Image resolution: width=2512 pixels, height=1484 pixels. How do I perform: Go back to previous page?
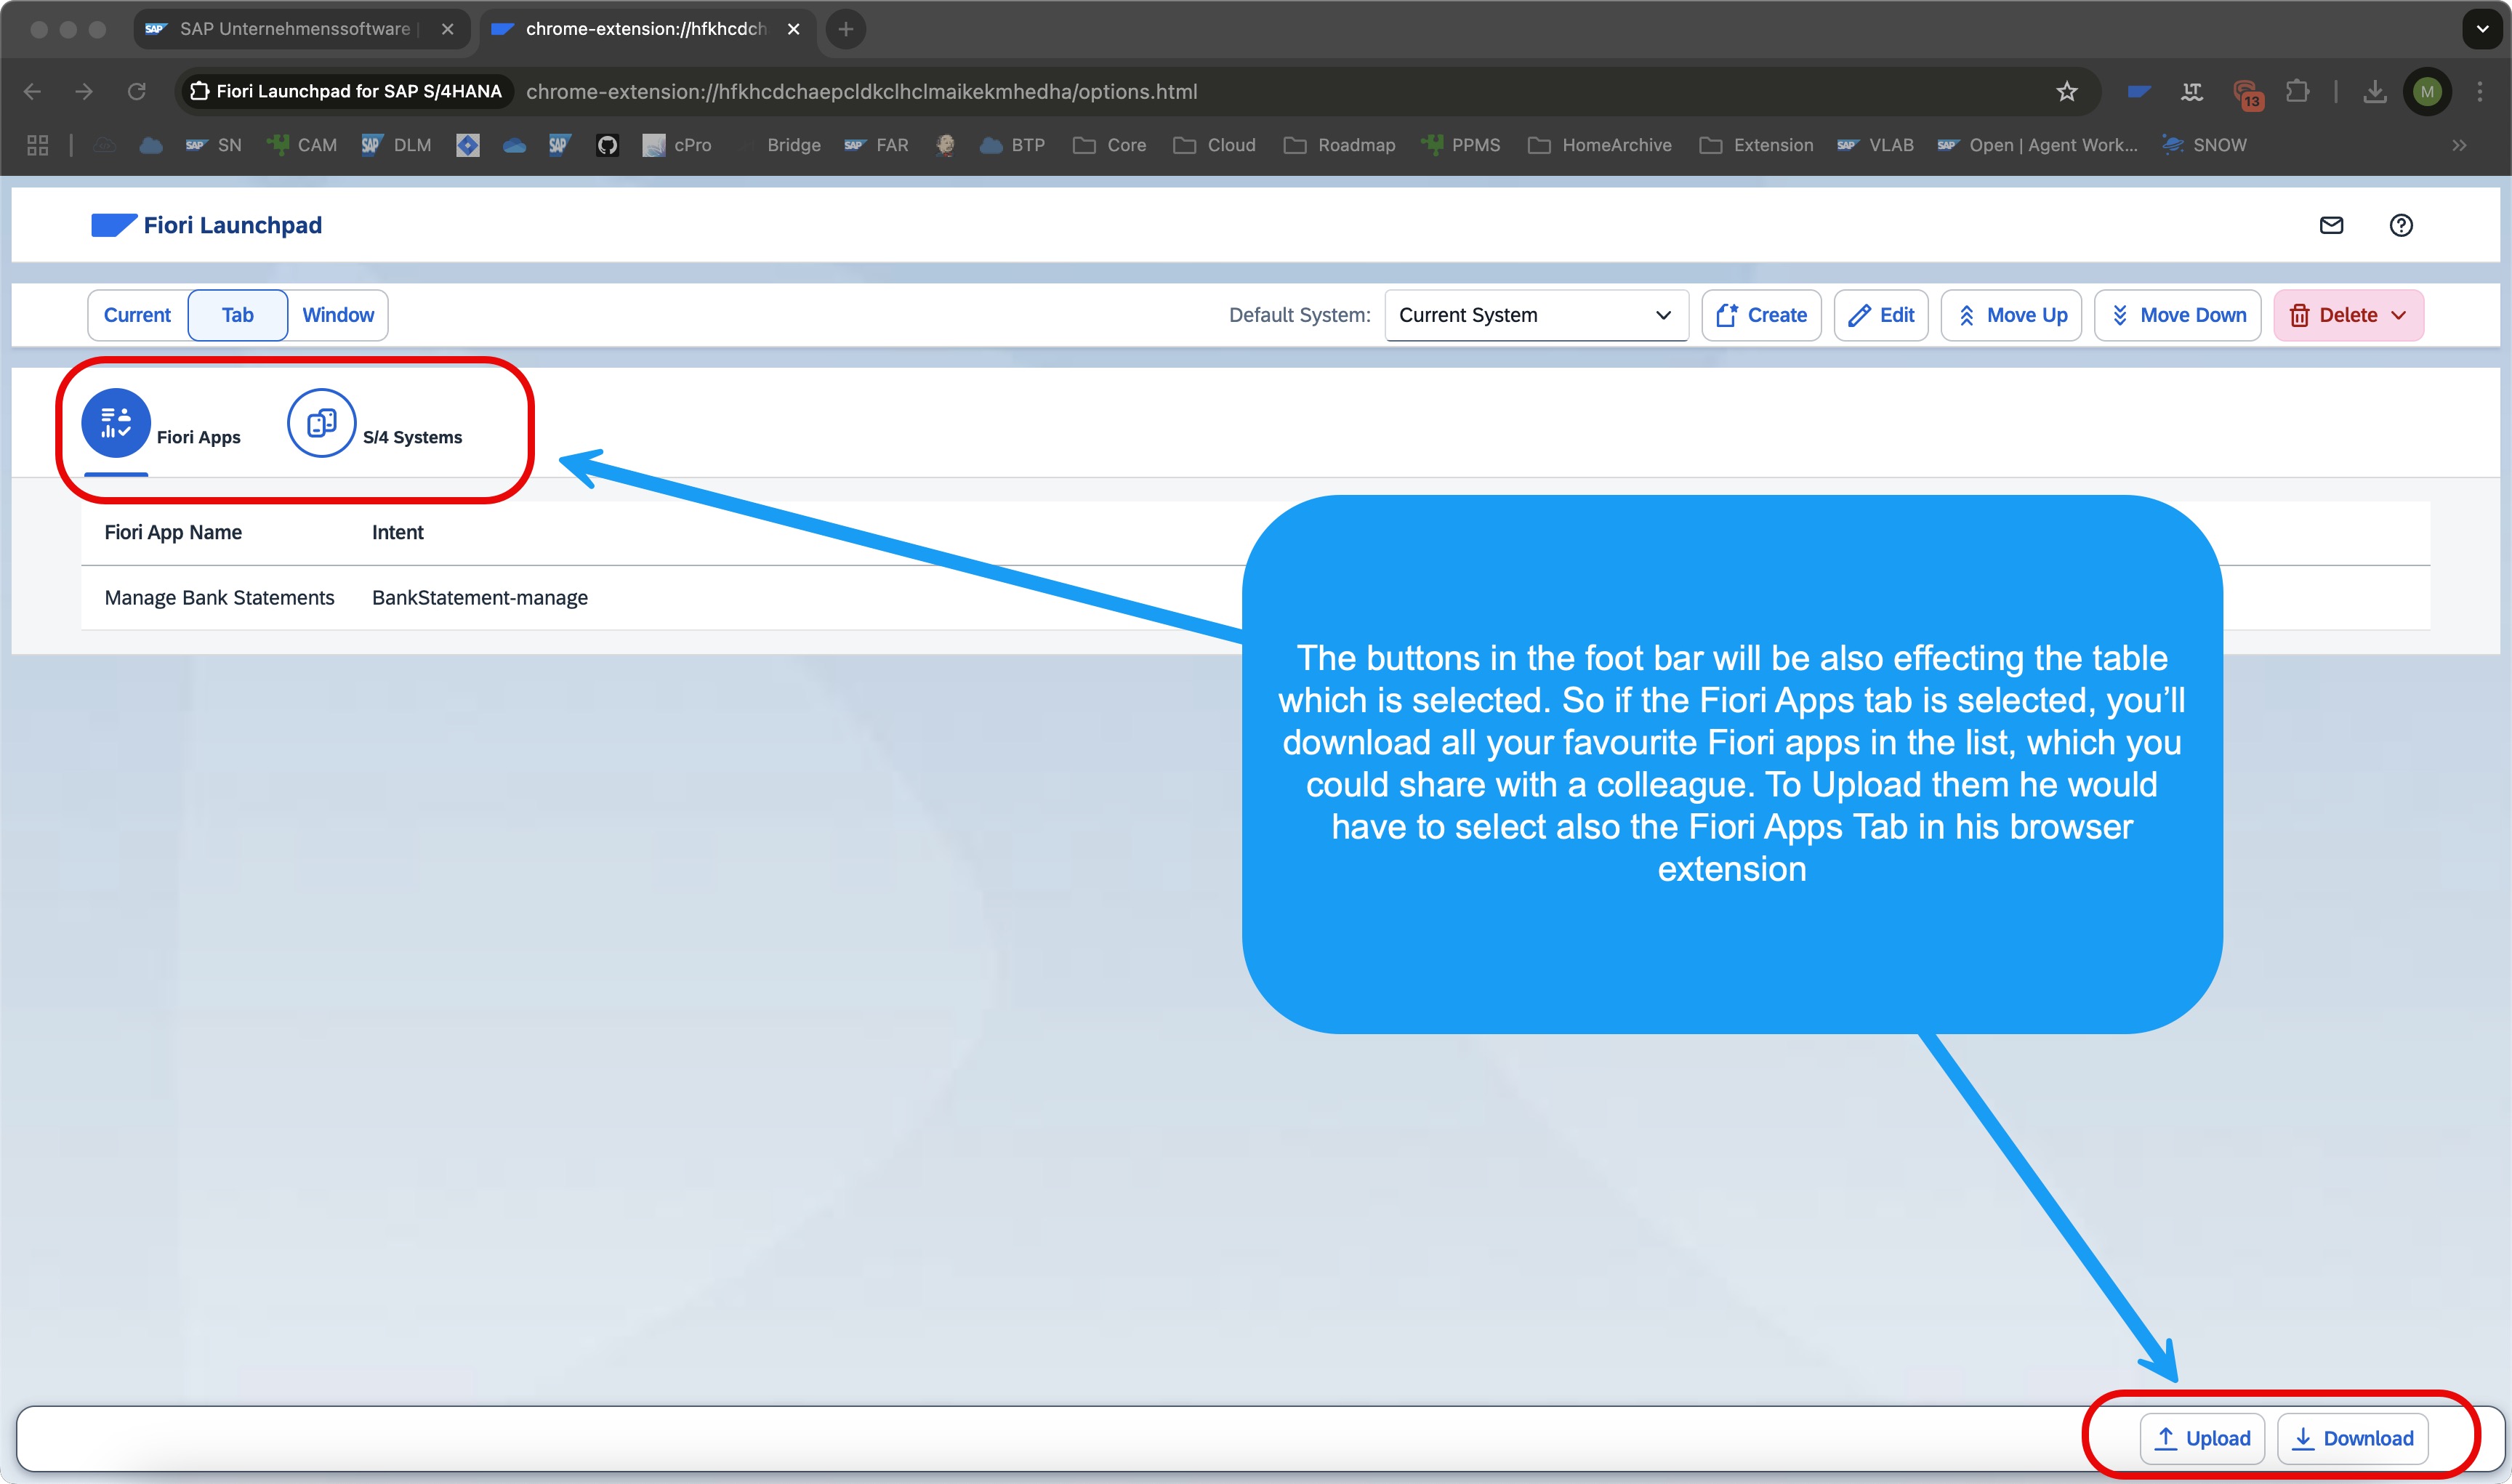[32, 92]
